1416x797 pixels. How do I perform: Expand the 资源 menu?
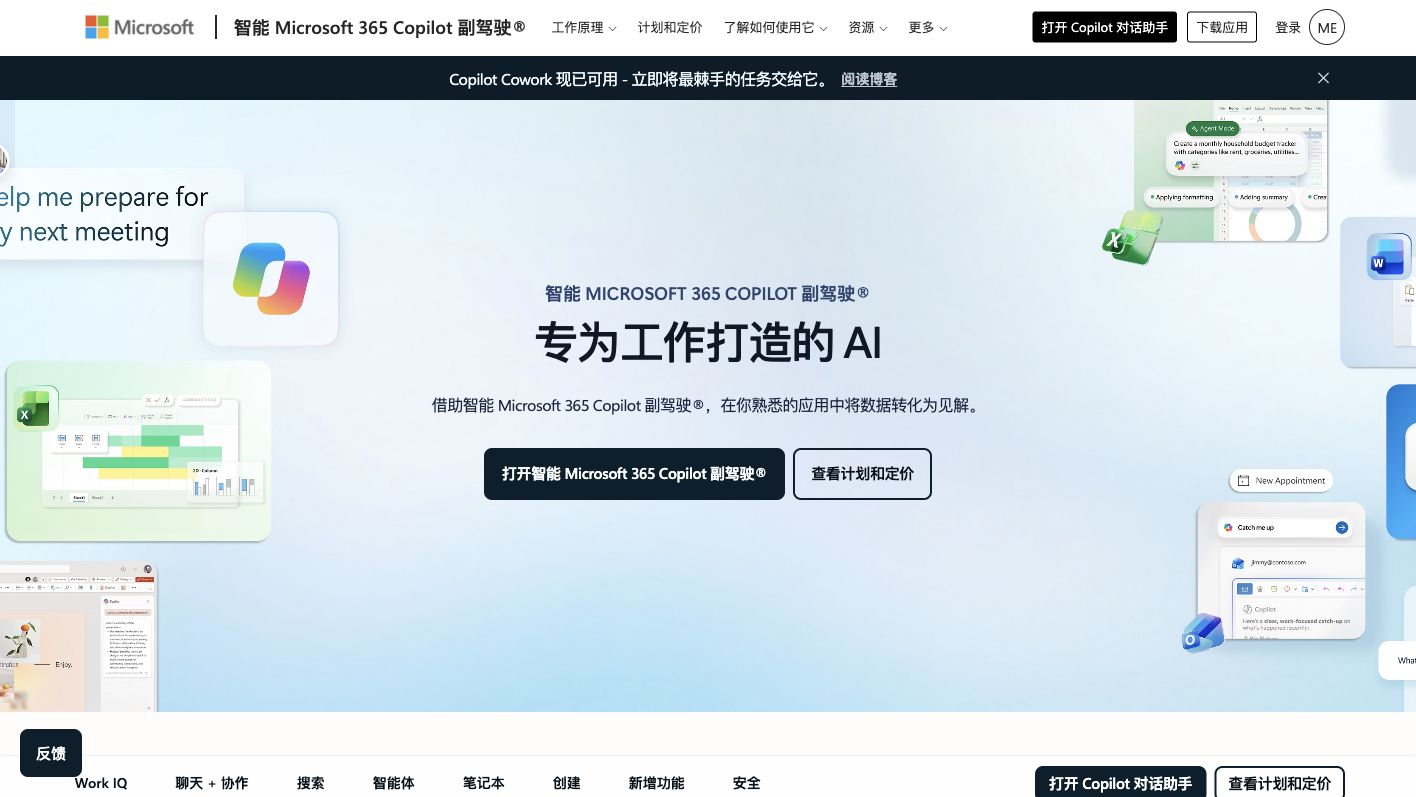pyautogui.click(x=867, y=28)
